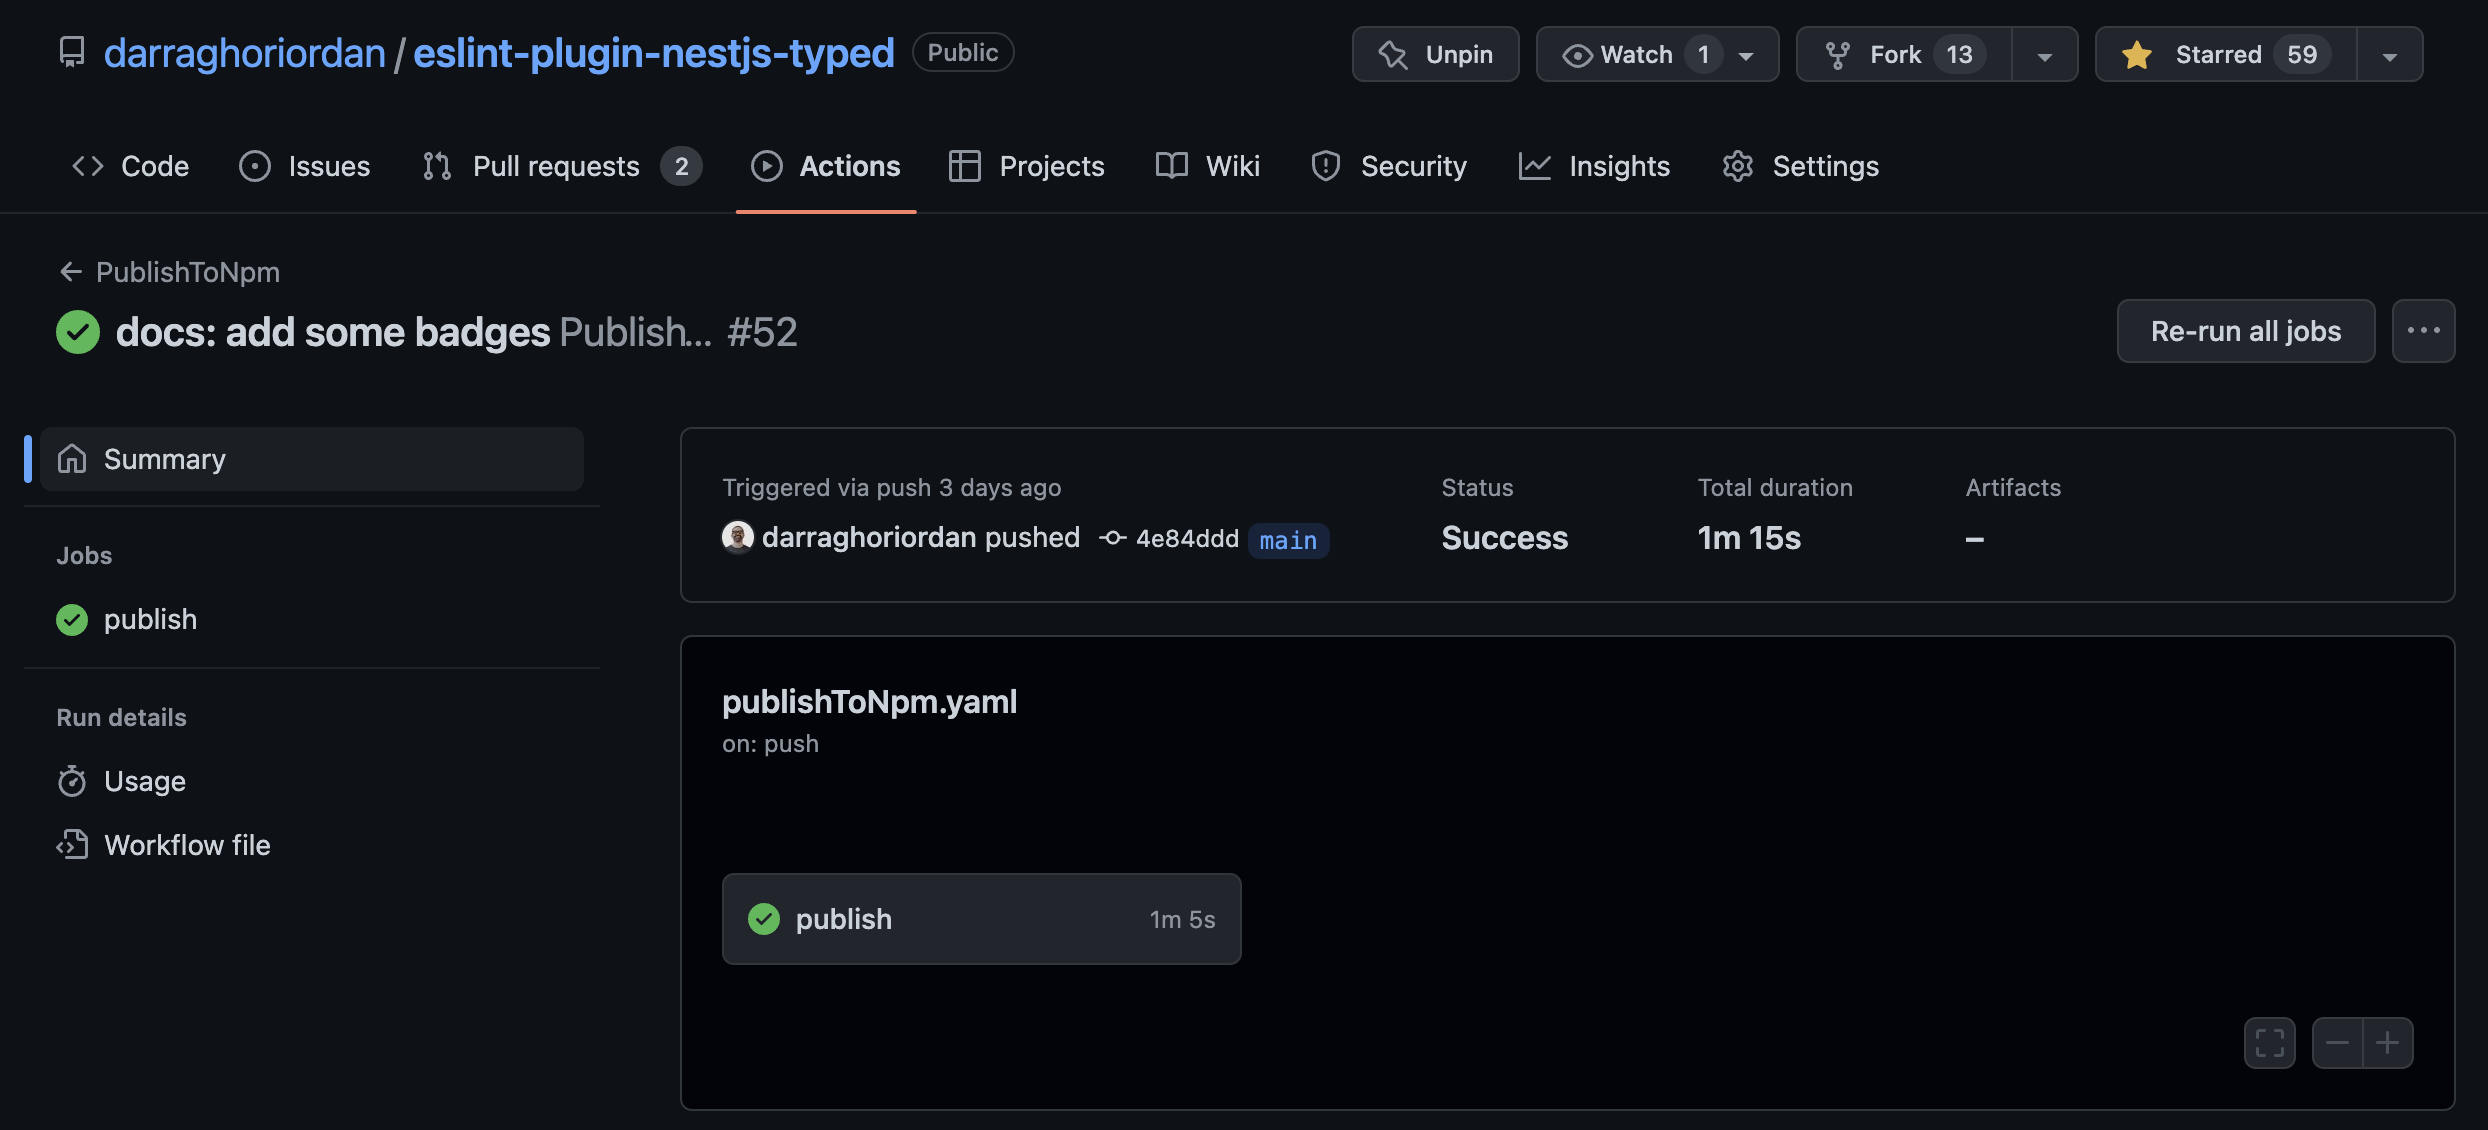Click the play icon on the Actions tab
The image size is (2488, 1130).
click(767, 166)
